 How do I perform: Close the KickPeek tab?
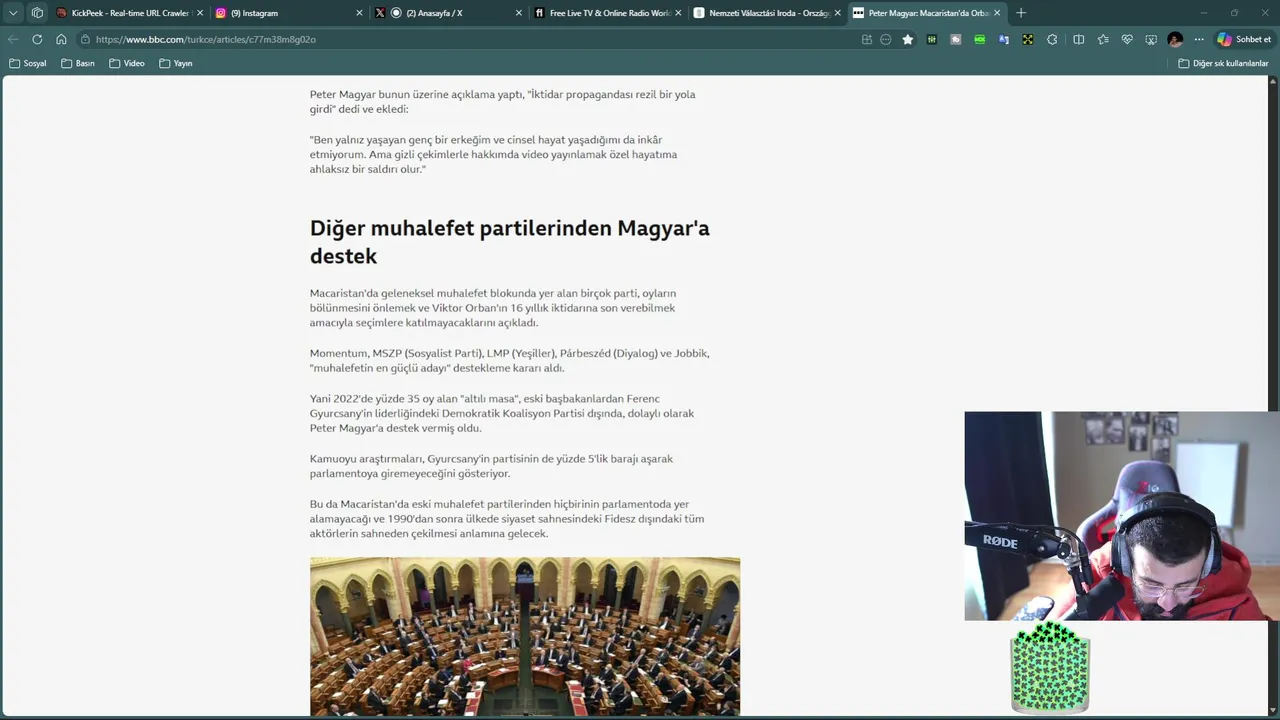(x=200, y=13)
